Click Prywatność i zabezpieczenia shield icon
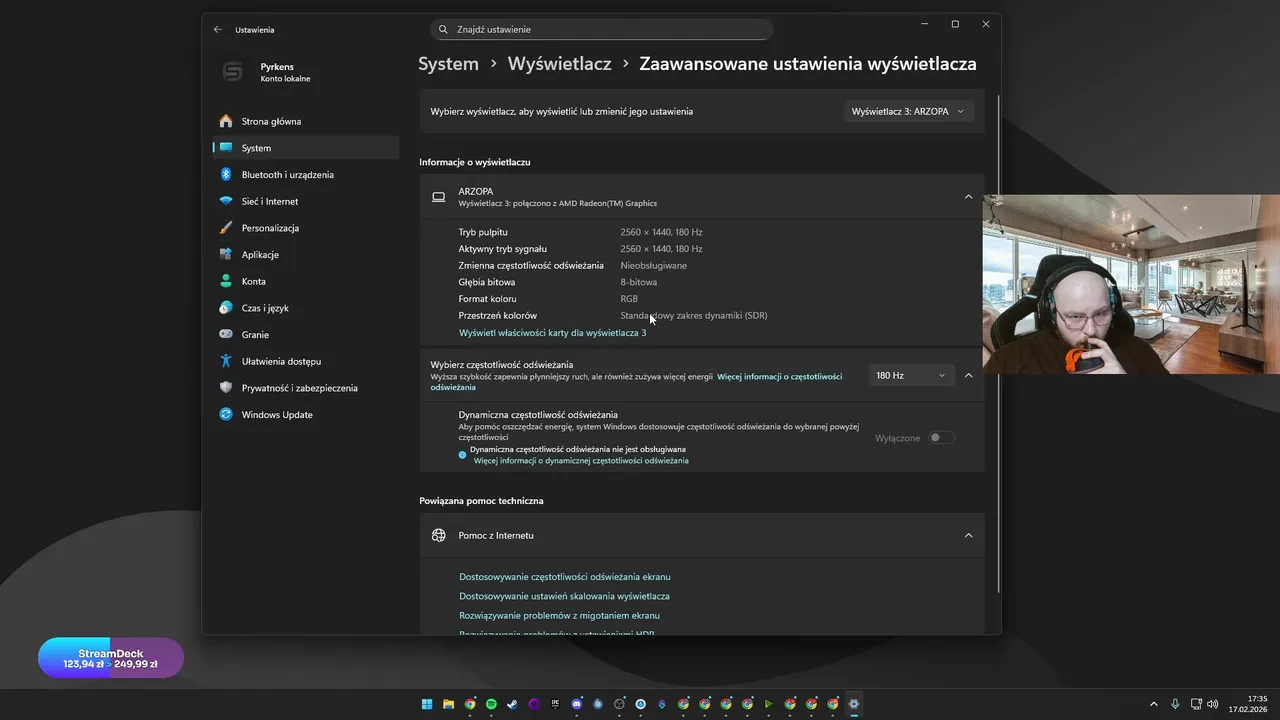This screenshot has height=720, width=1280. [226, 388]
